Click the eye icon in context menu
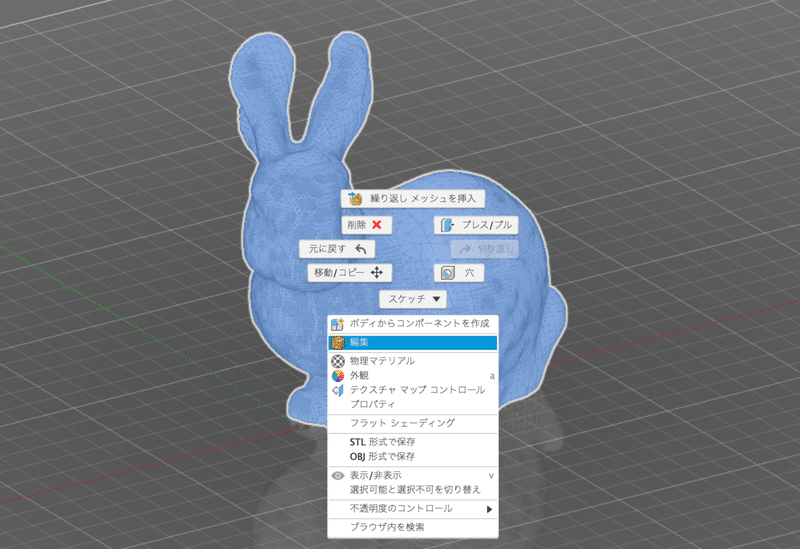The image size is (800, 549). pyautogui.click(x=338, y=476)
